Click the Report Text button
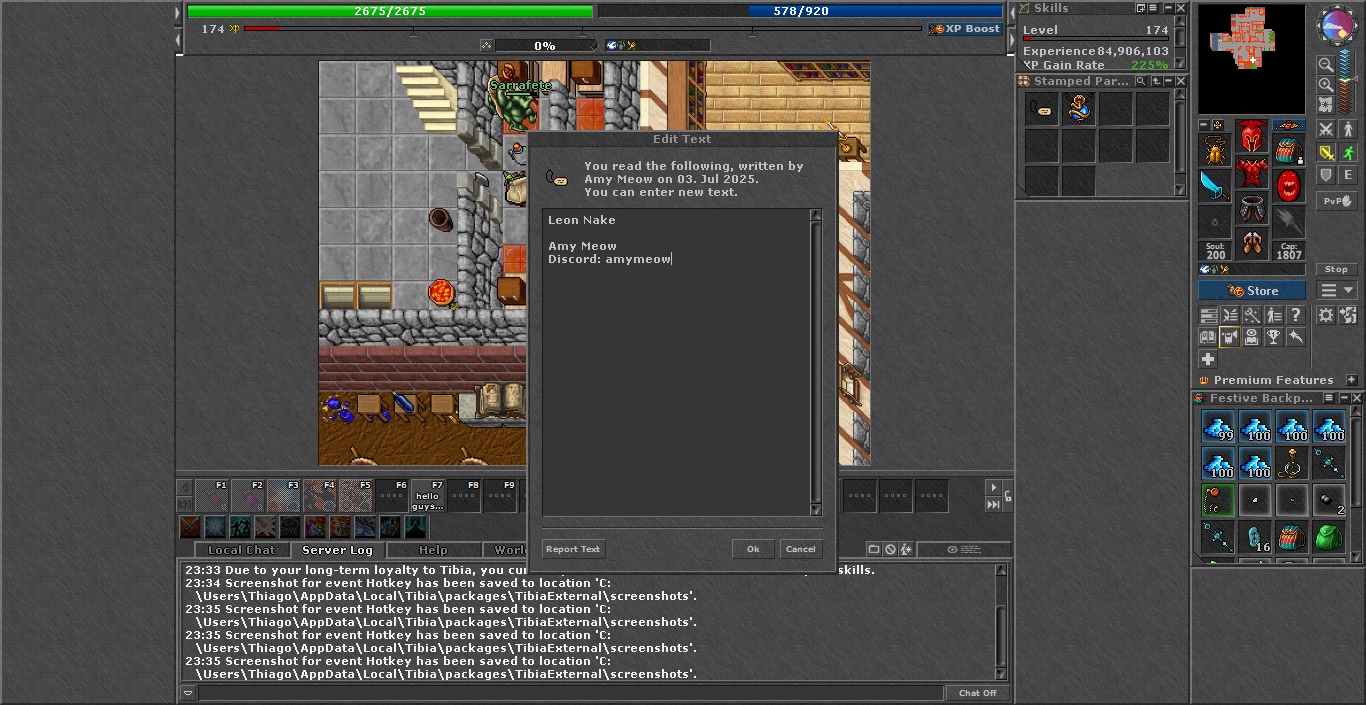This screenshot has height=705, width=1366. pyautogui.click(x=573, y=549)
